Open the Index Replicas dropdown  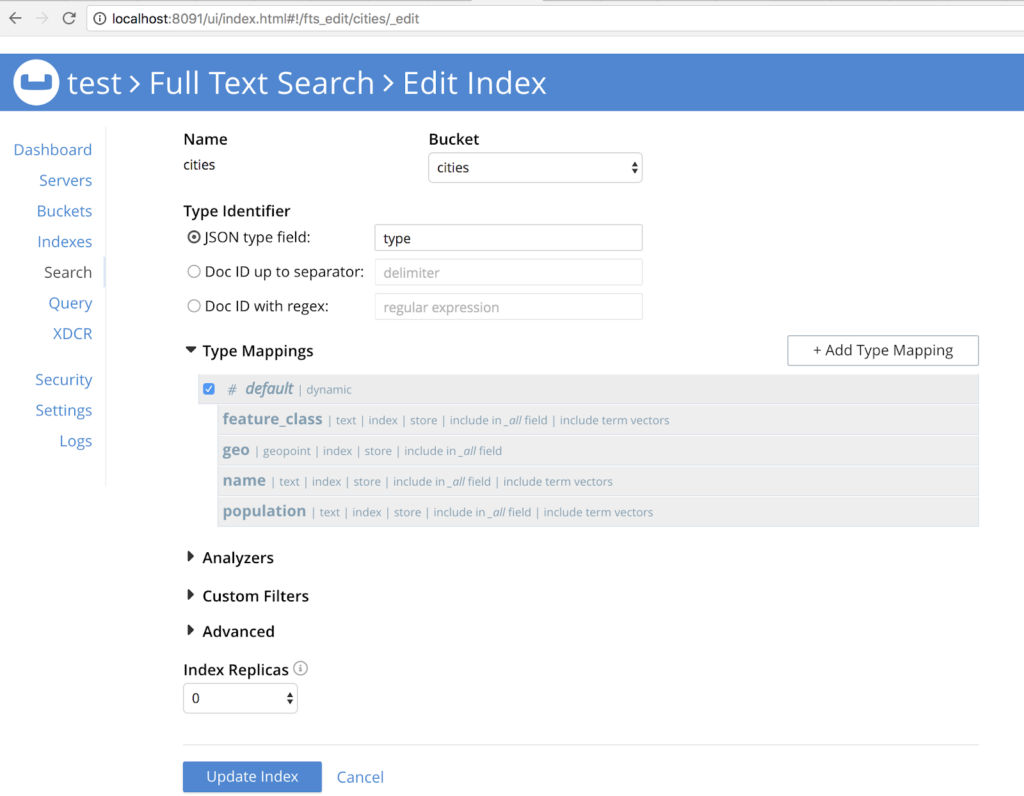(x=240, y=698)
